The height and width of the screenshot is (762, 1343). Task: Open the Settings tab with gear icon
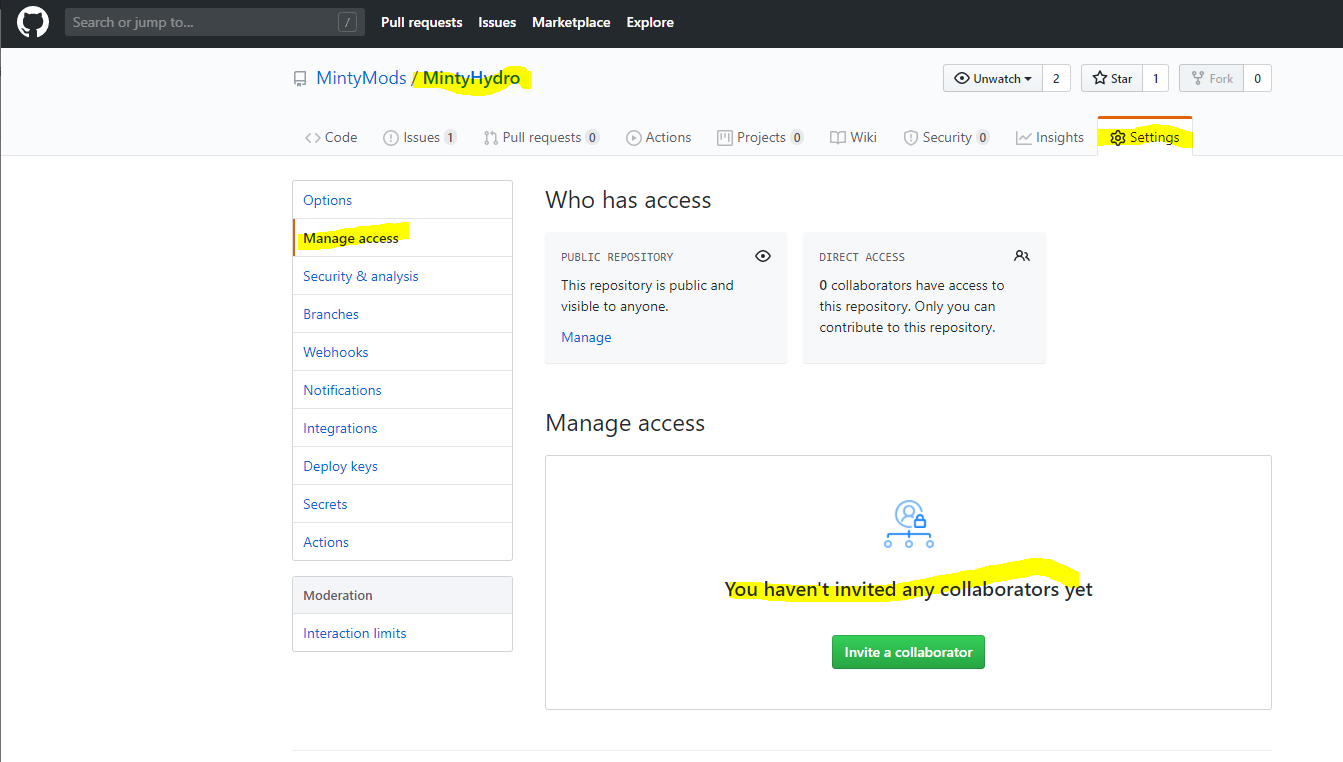pyautogui.click(x=1144, y=137)
